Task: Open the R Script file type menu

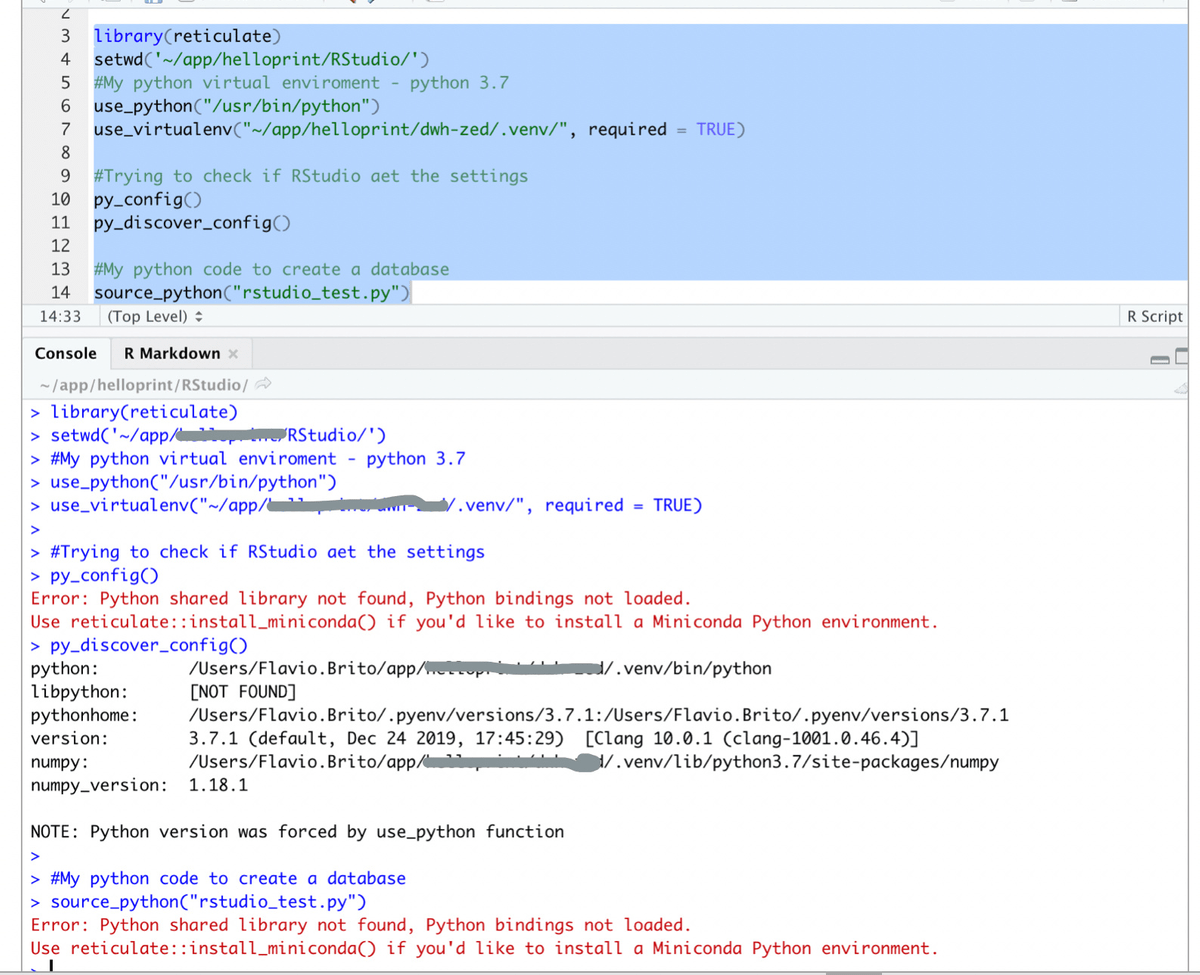Action: (1155, 316)
